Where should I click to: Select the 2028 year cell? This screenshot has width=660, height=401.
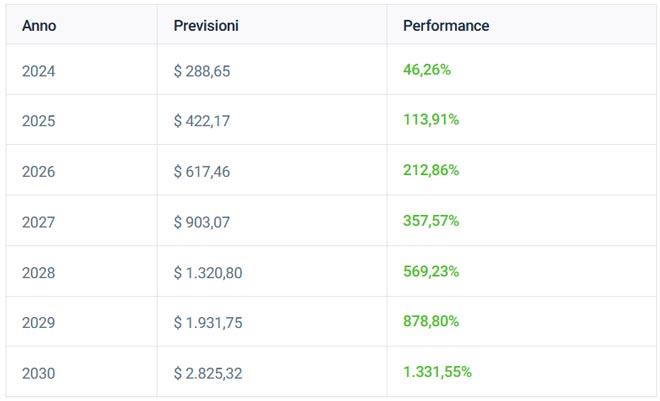[x=38, y=272]
